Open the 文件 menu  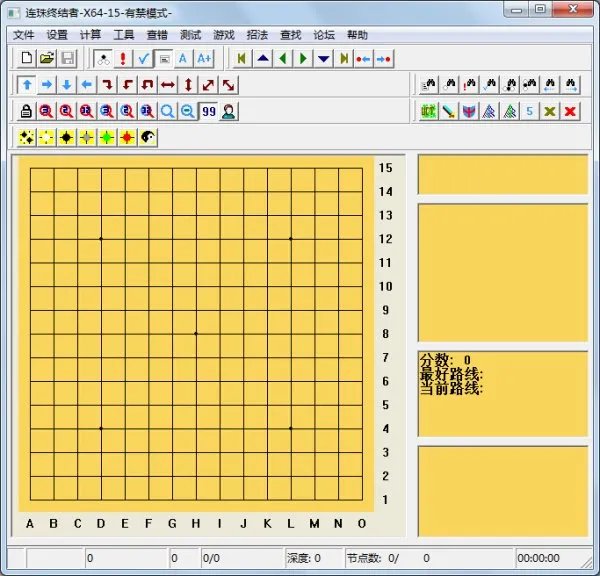tap(24, 35)
